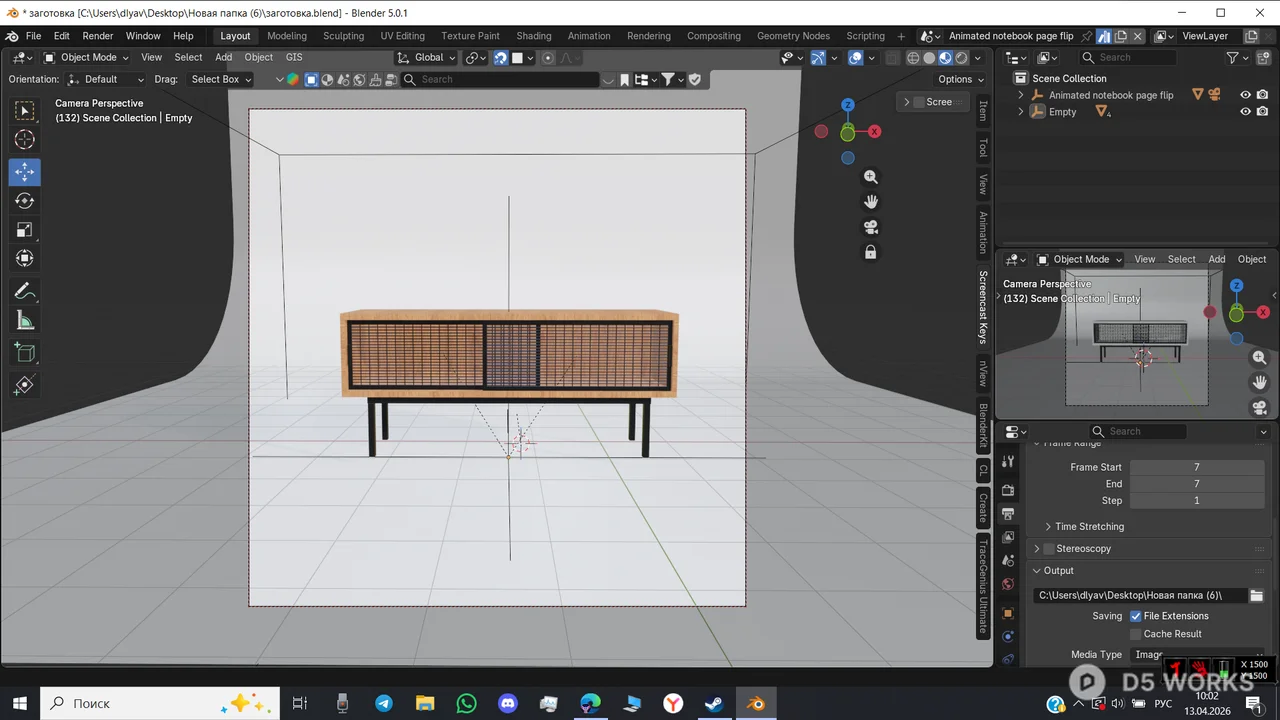
Task: Open the Global transform orientation dropdown
Action: tap(428, 58)
